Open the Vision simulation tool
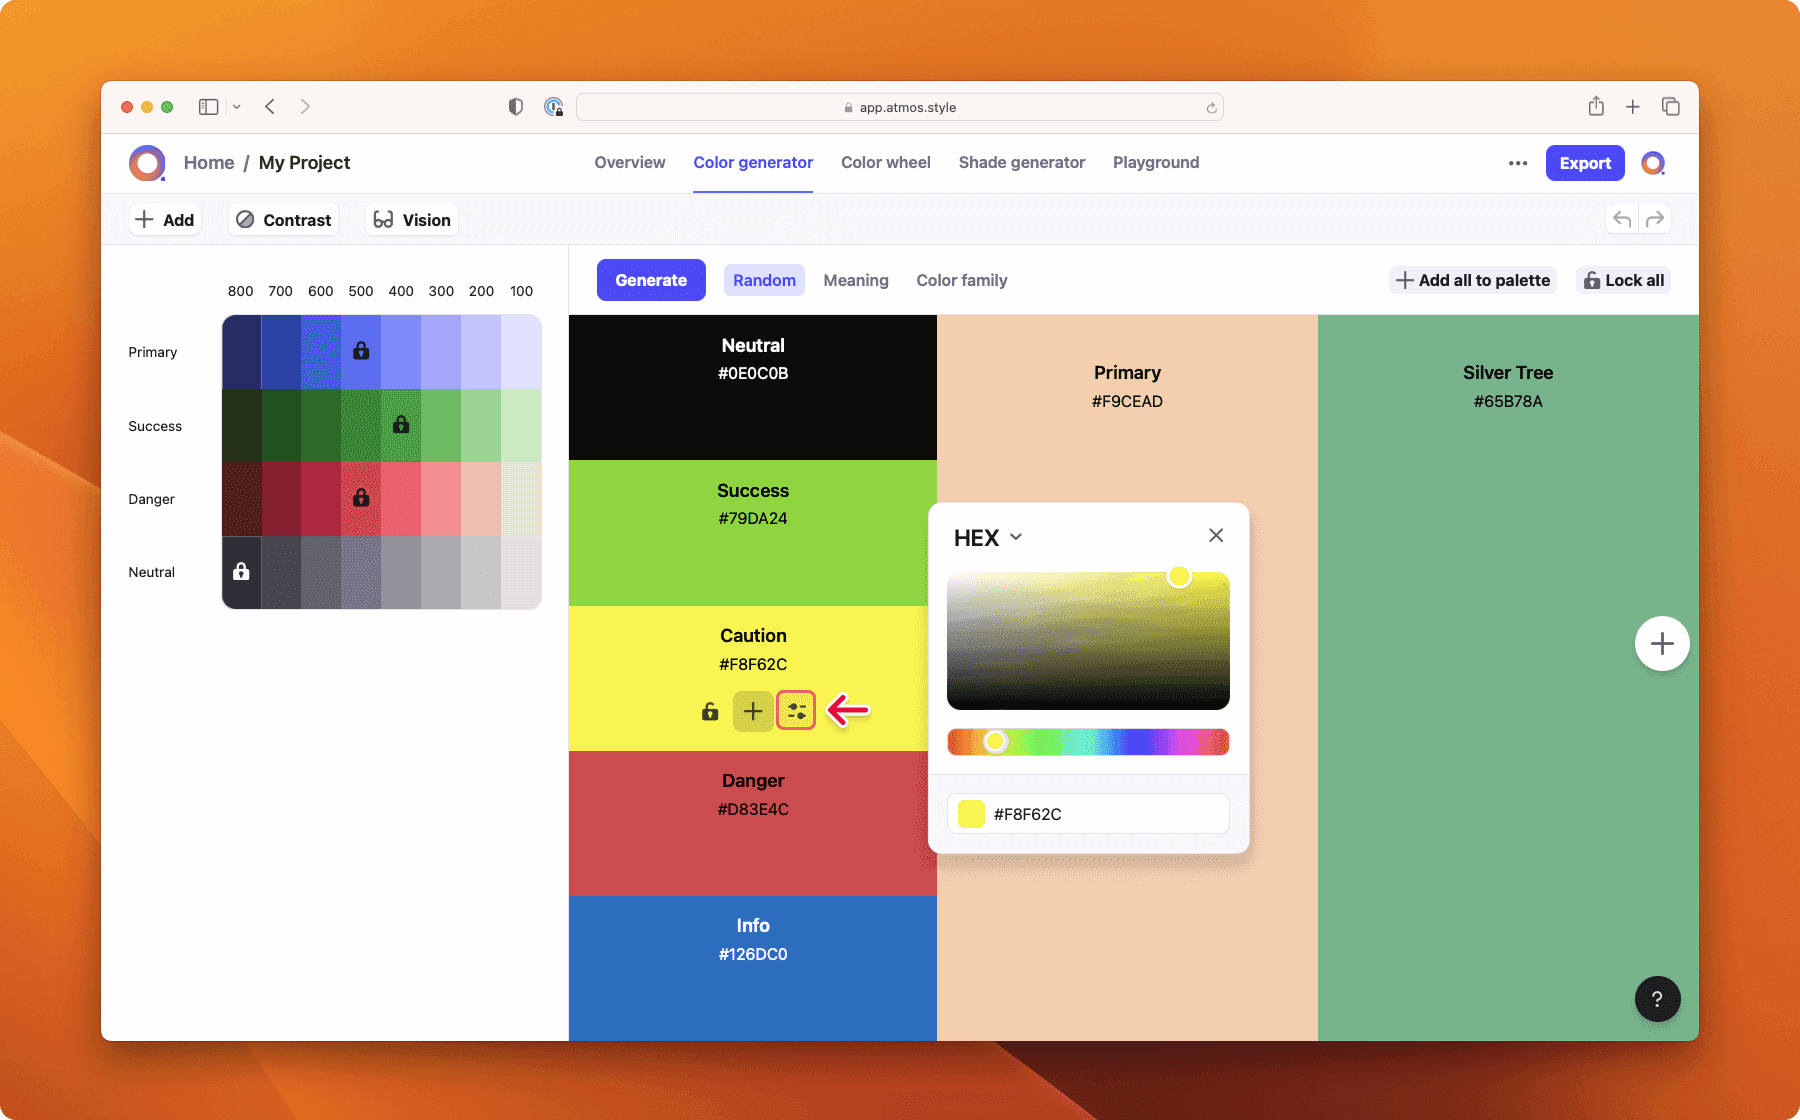Image resolution: width=1800 pixels, height=1120 pixels. click(410, 219)
